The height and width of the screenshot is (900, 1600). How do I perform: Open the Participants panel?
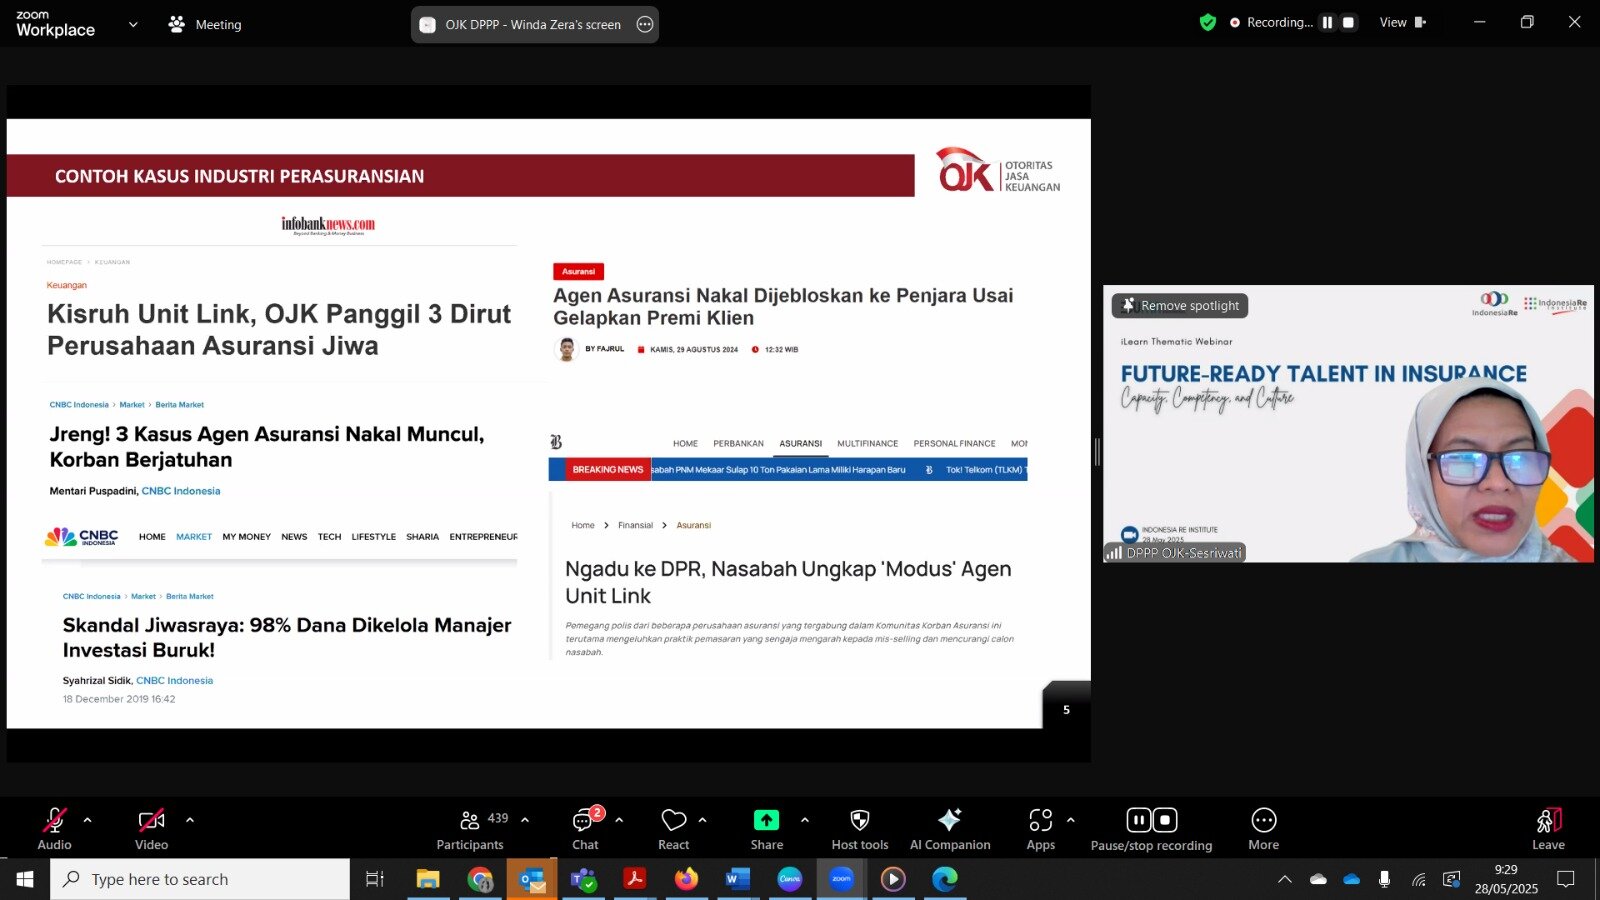[470, 829]
